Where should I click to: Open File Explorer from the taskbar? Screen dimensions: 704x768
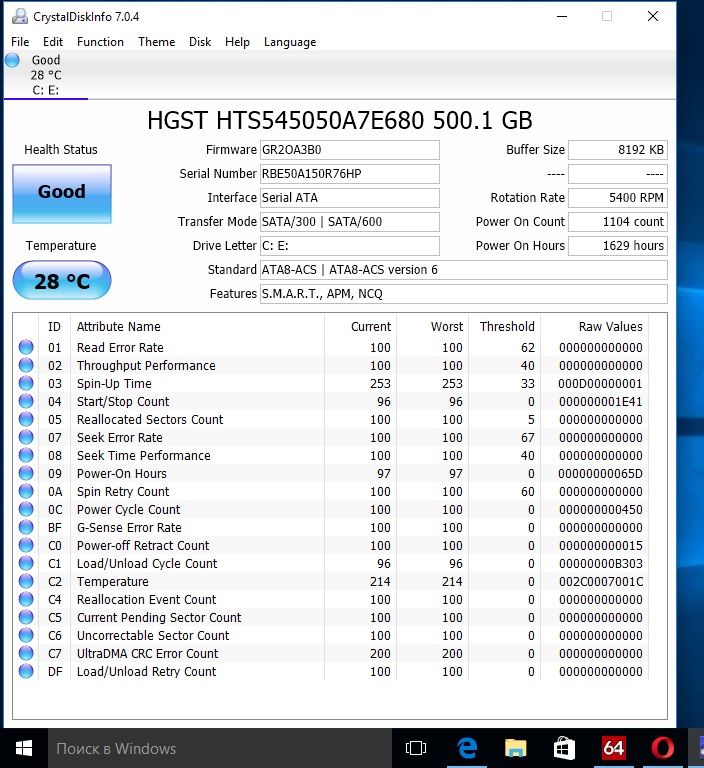point(515,748)
